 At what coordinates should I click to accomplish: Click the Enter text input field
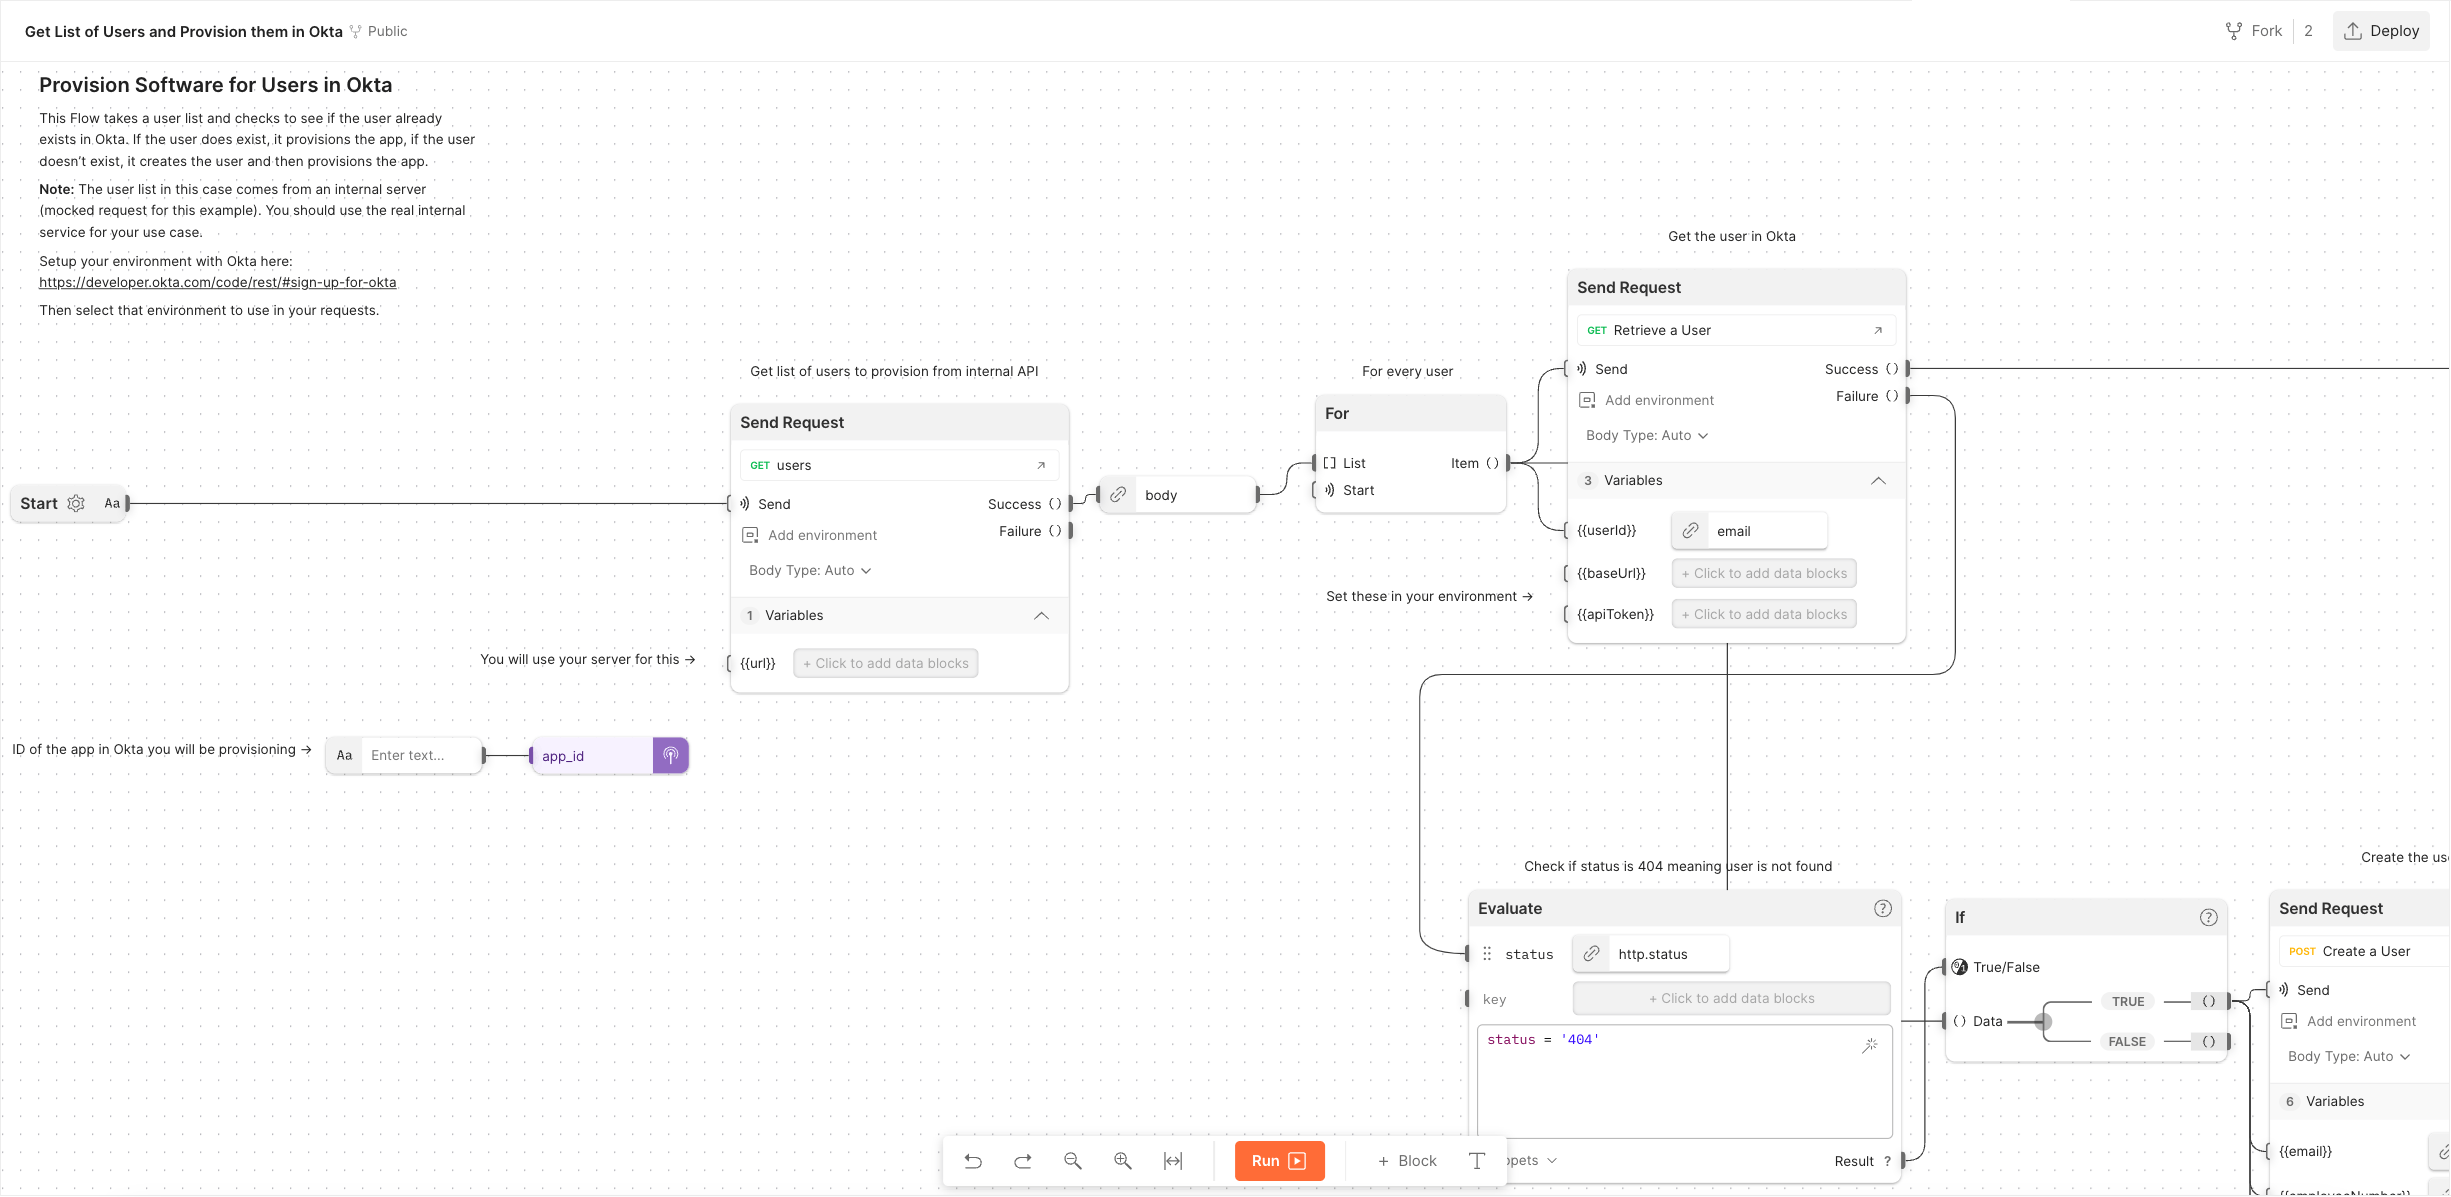(x=420, y=756)
